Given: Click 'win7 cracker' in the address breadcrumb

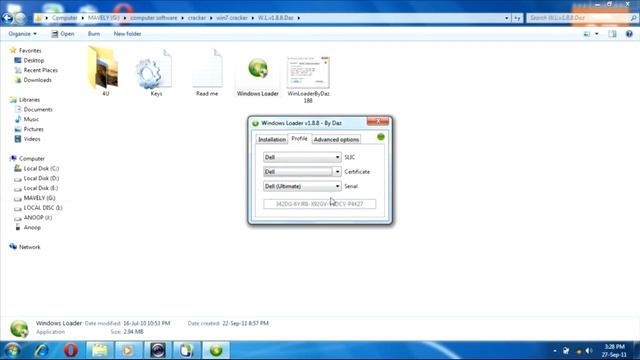Looking at the screenshot, I should click(232, 18).
